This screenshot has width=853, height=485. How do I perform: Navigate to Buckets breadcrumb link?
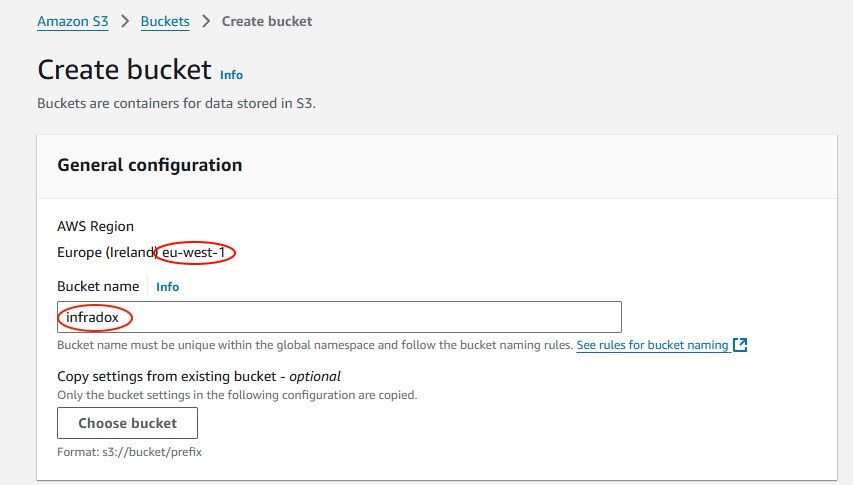click(x=165, y=21)
